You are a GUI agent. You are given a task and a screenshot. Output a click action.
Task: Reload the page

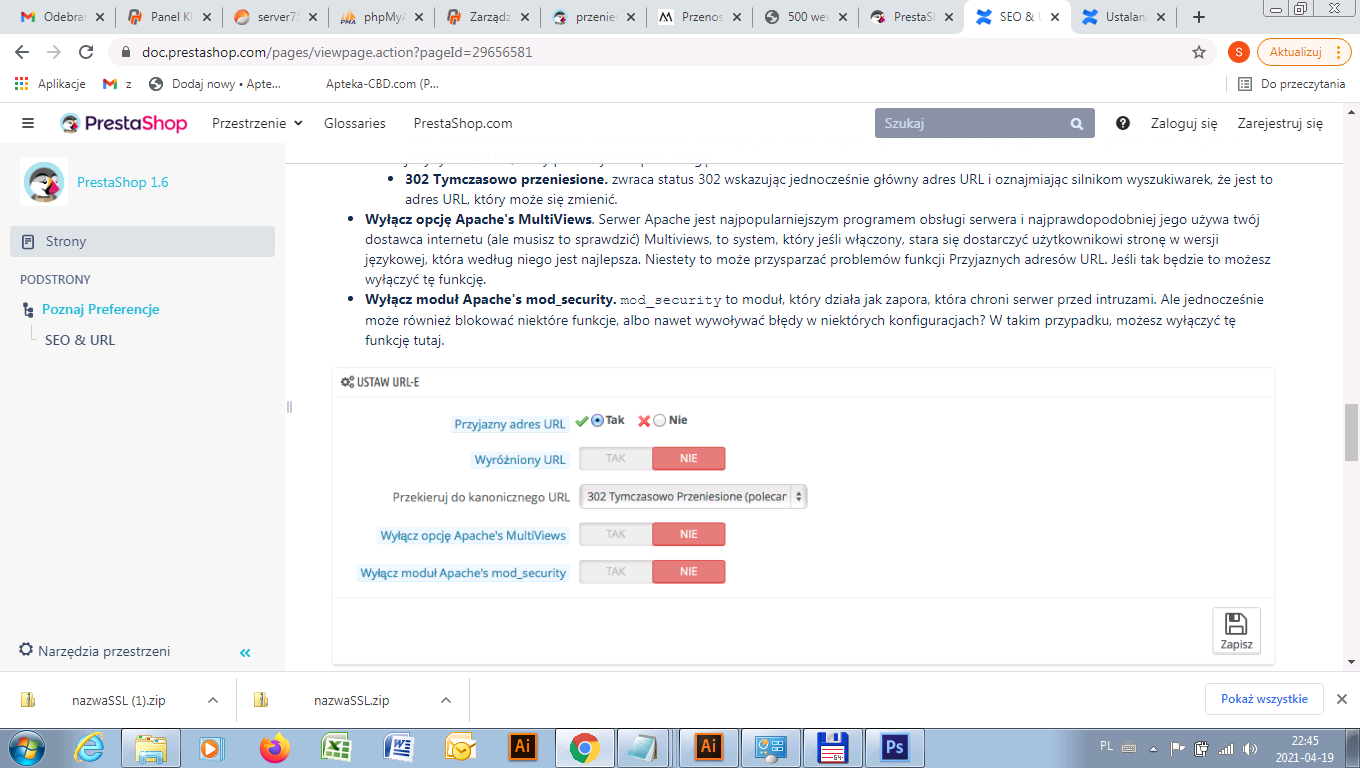[86, 52]
